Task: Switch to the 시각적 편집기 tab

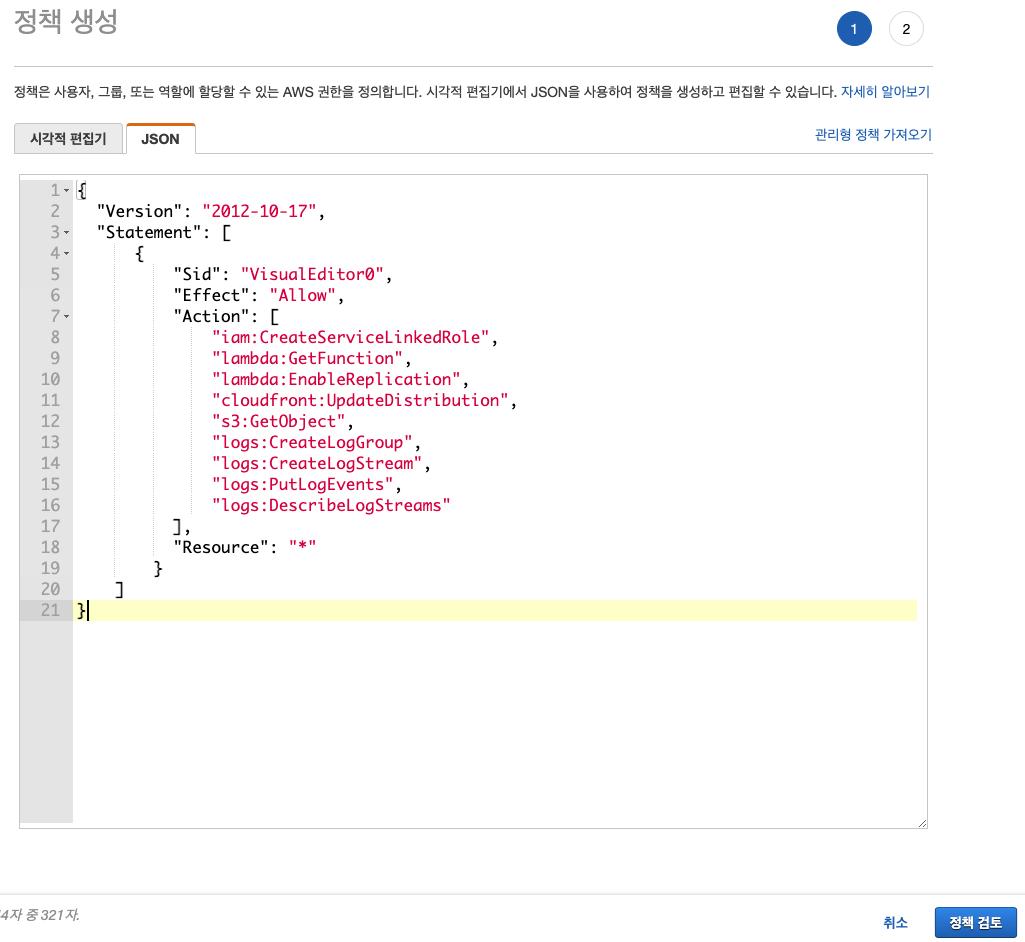Action: pyautogui.click(x=68, y=138)
